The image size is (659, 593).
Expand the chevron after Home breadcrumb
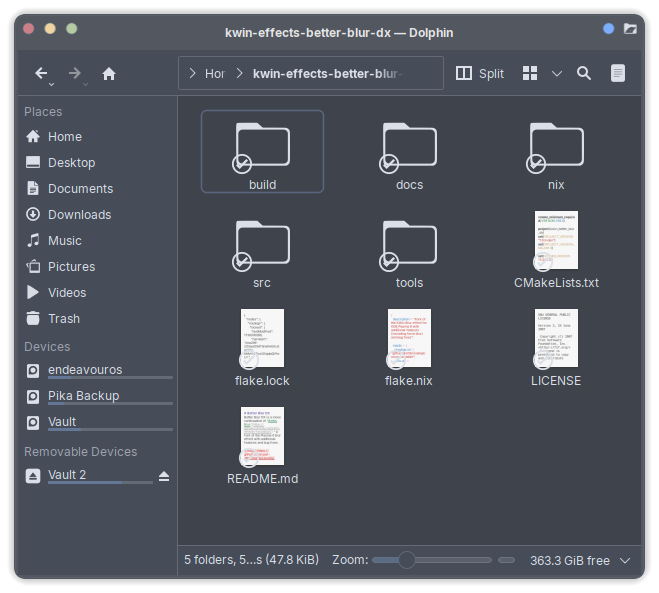[x=240, y=74]
